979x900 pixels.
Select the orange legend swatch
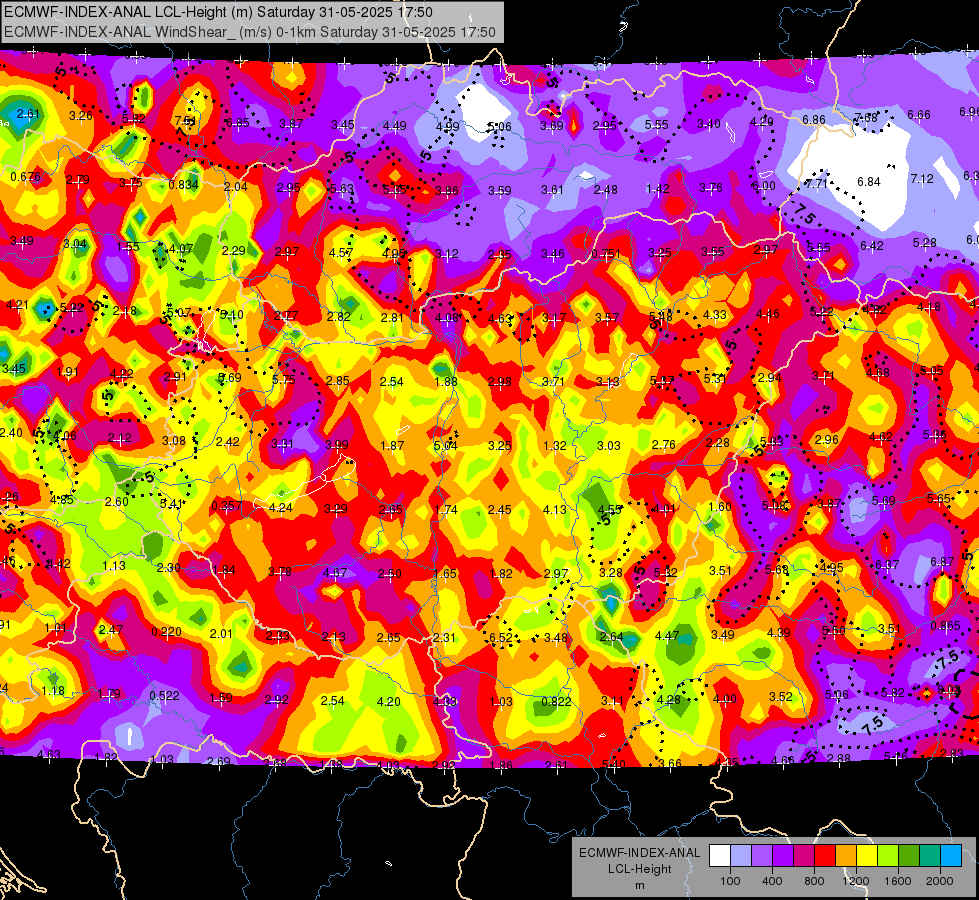click(x=846, y=856)
